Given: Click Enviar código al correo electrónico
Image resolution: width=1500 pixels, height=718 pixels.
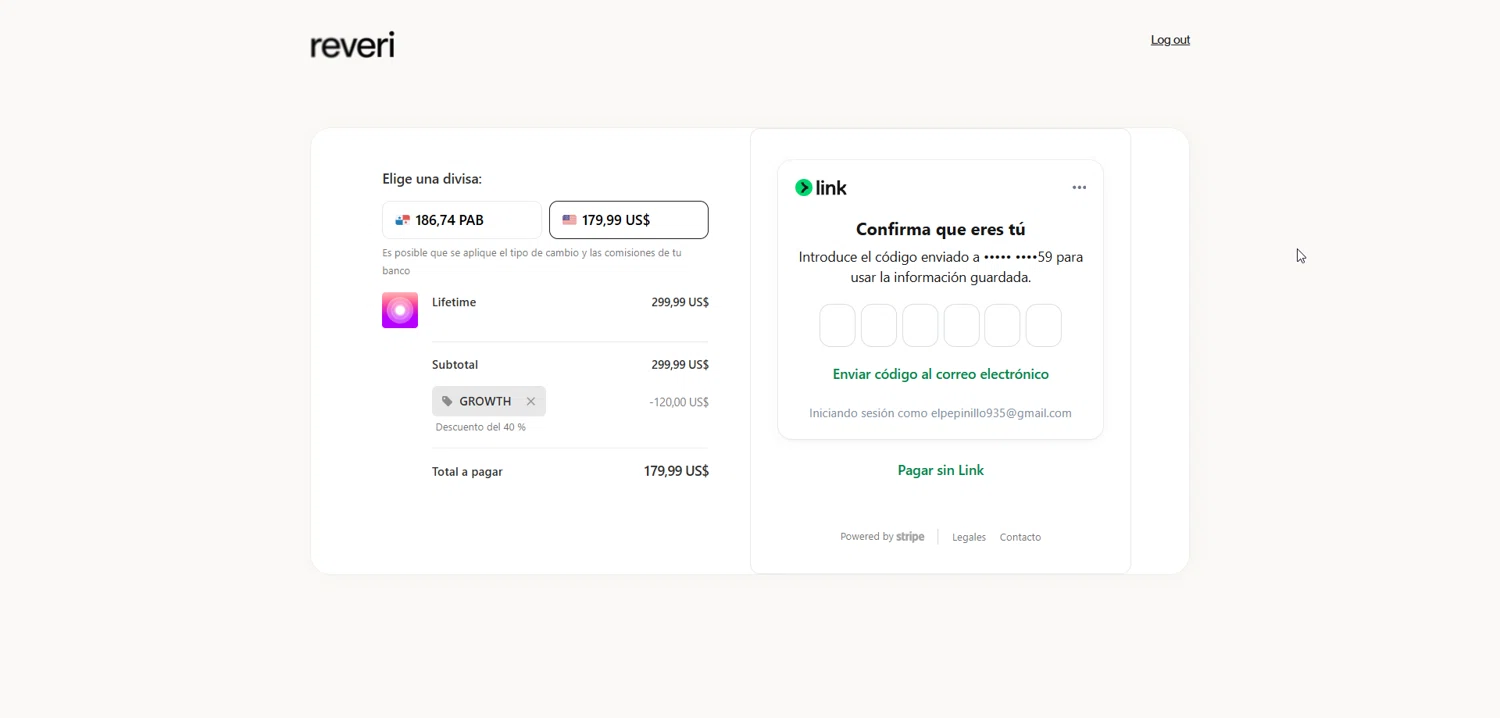Looking at the screenshot, I should 941,374.
